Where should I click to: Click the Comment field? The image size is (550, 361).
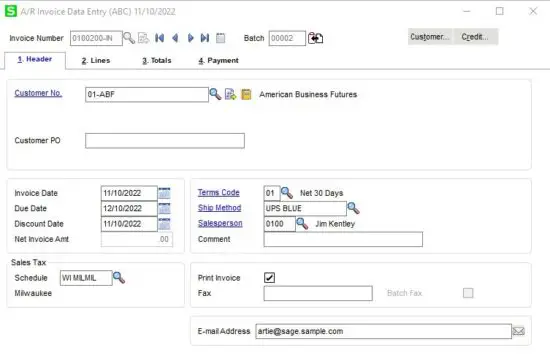coord(343,239)
